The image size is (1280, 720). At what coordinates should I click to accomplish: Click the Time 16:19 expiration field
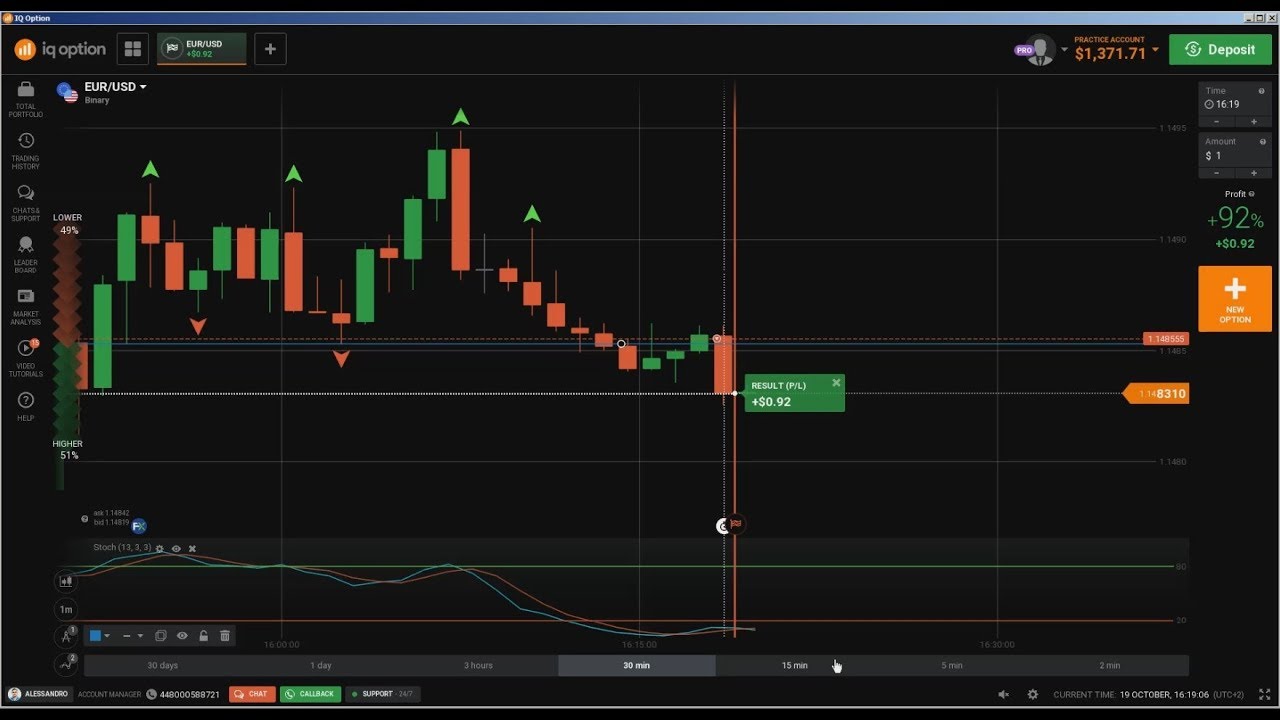pyautogui.click(x=1235, y=98)
